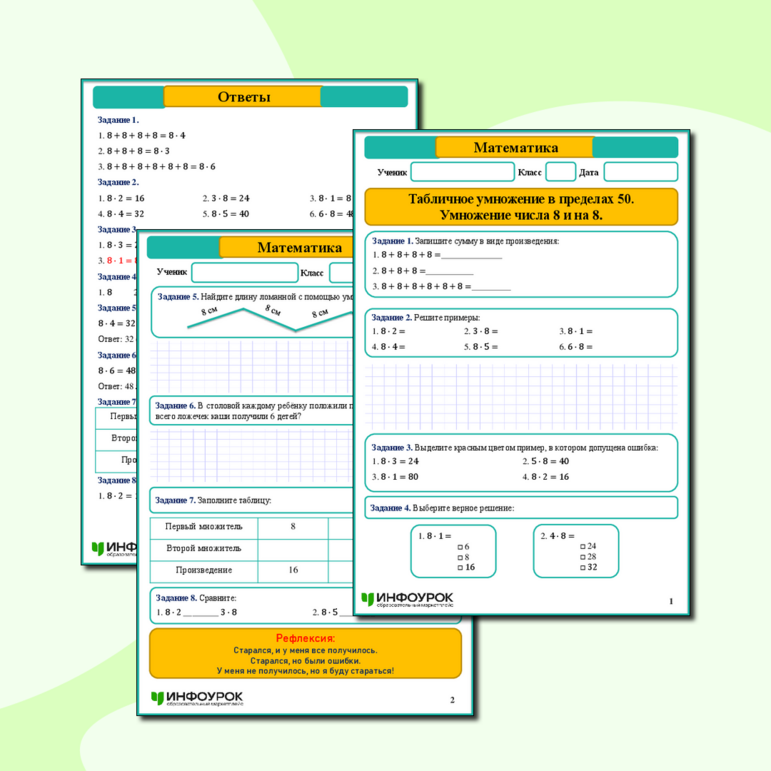771x771 pixels.
Task: Mark the checkbox for answer 32
Action: [583, 567]
